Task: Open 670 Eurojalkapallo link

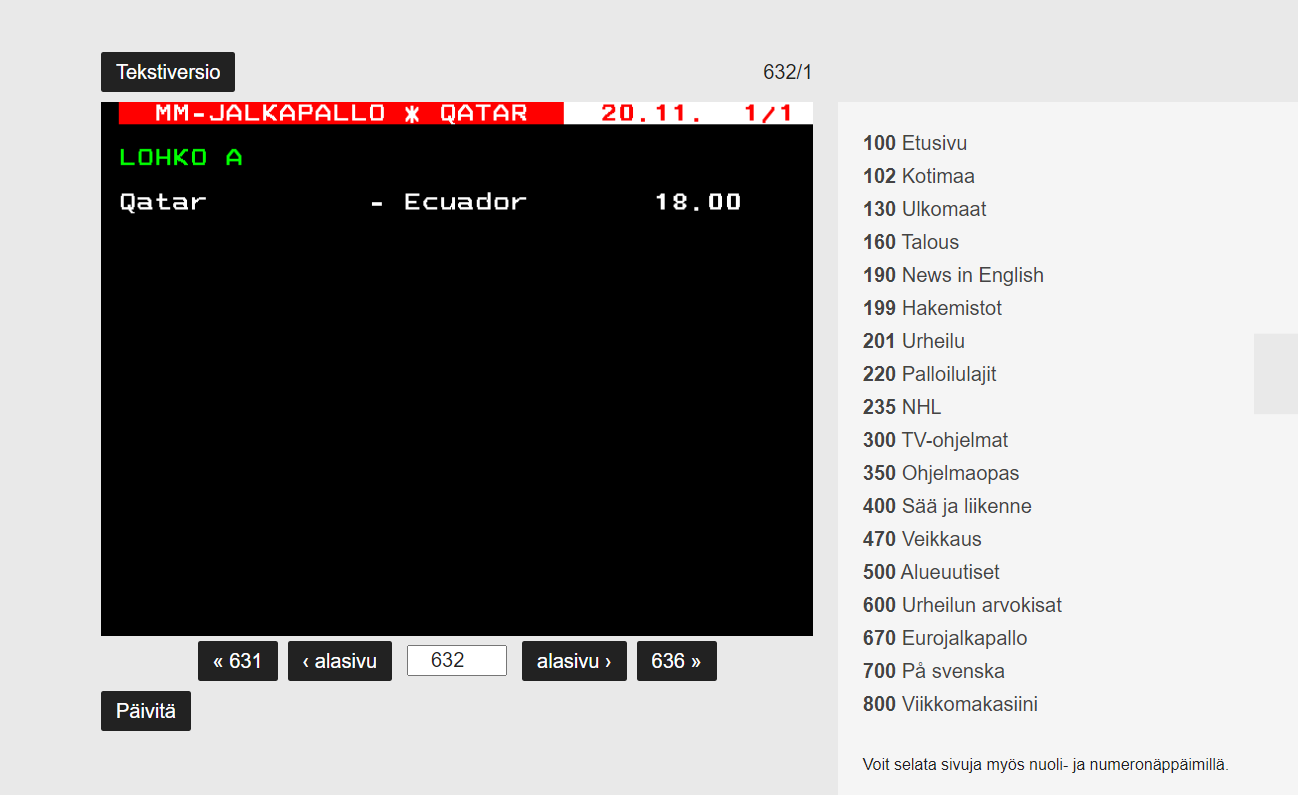Action: (945, 638)
